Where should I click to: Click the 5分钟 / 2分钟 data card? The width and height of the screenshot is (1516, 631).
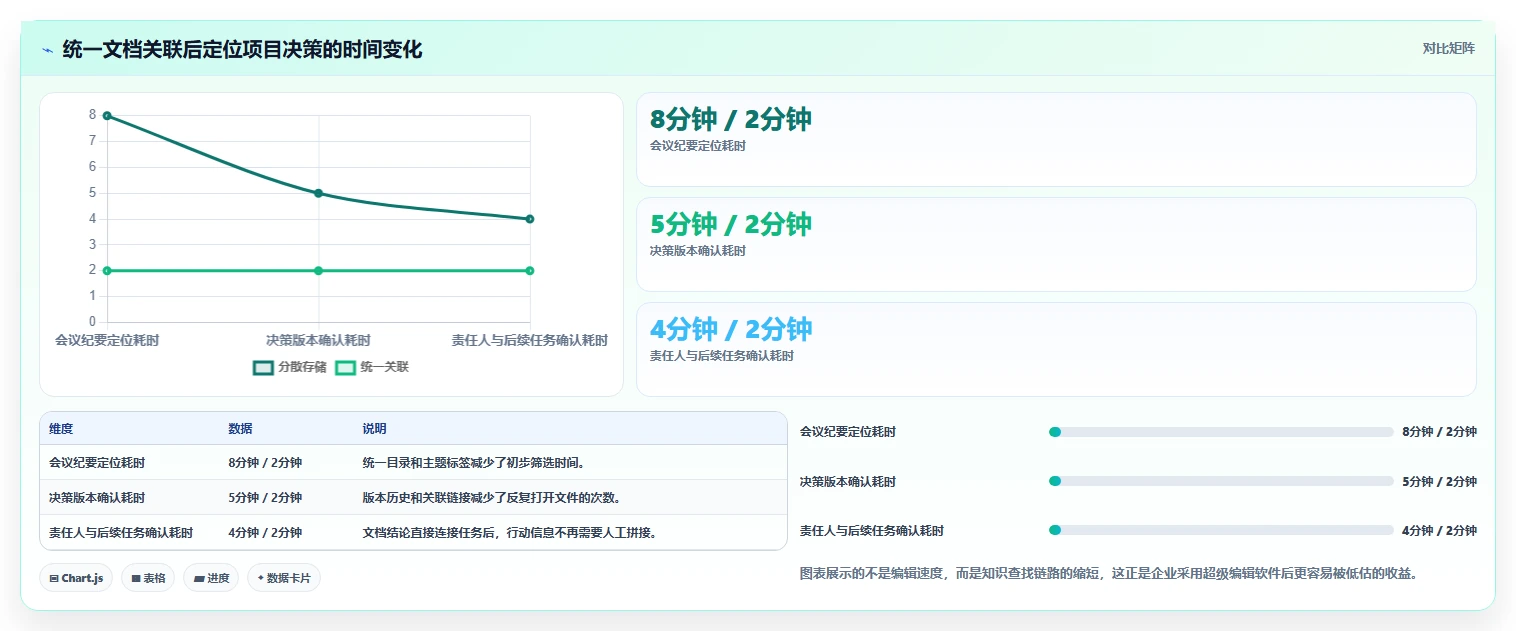(x=1056, y=244)
